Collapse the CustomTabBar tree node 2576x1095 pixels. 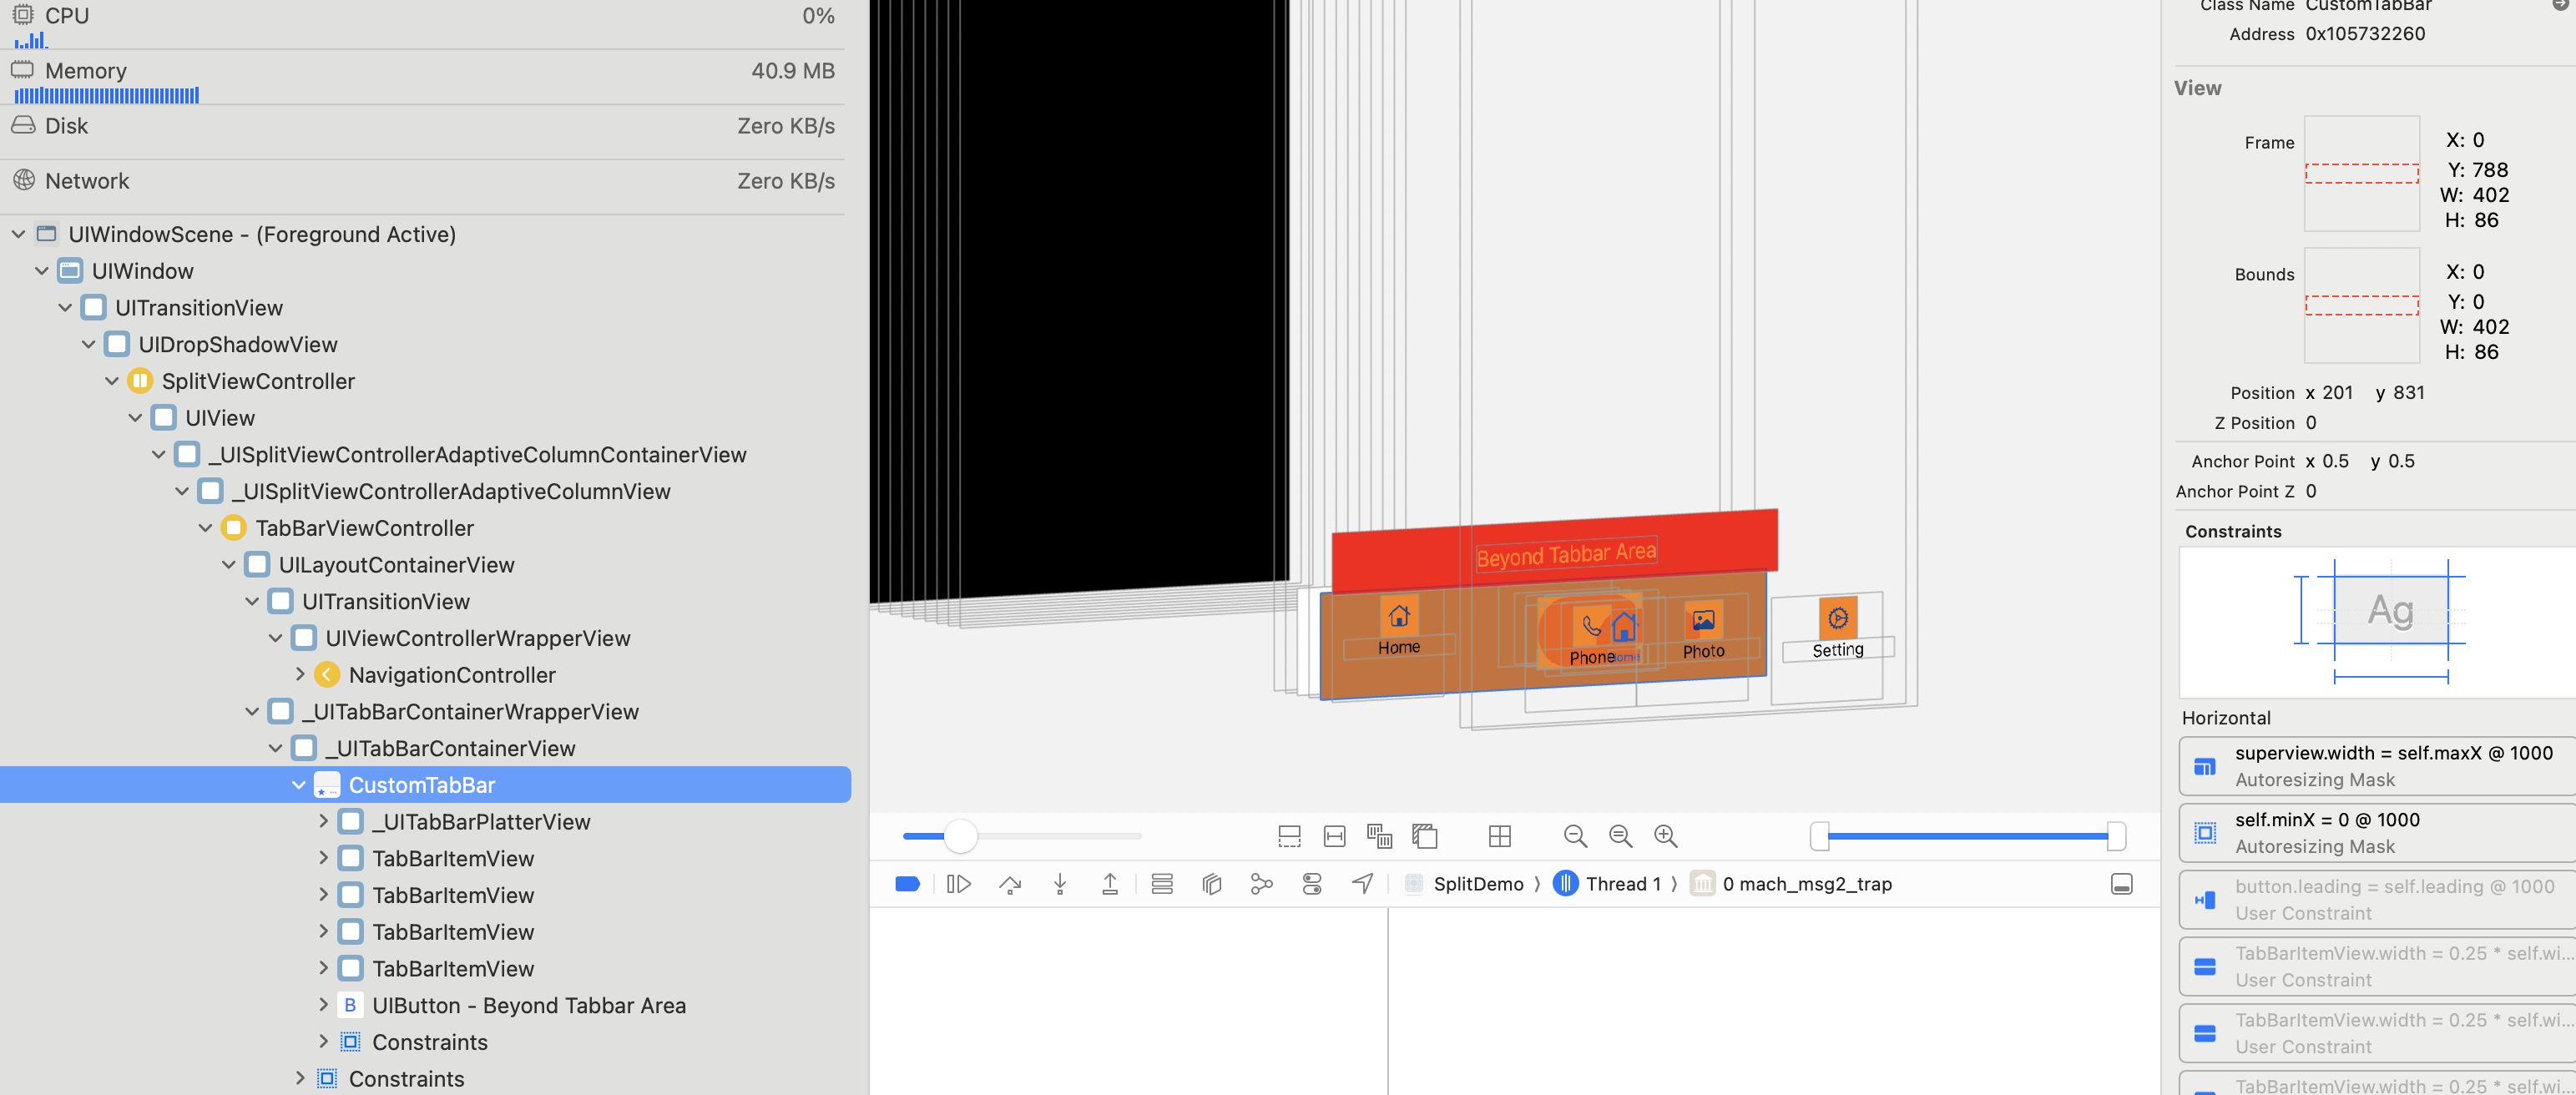coord(298,785)
